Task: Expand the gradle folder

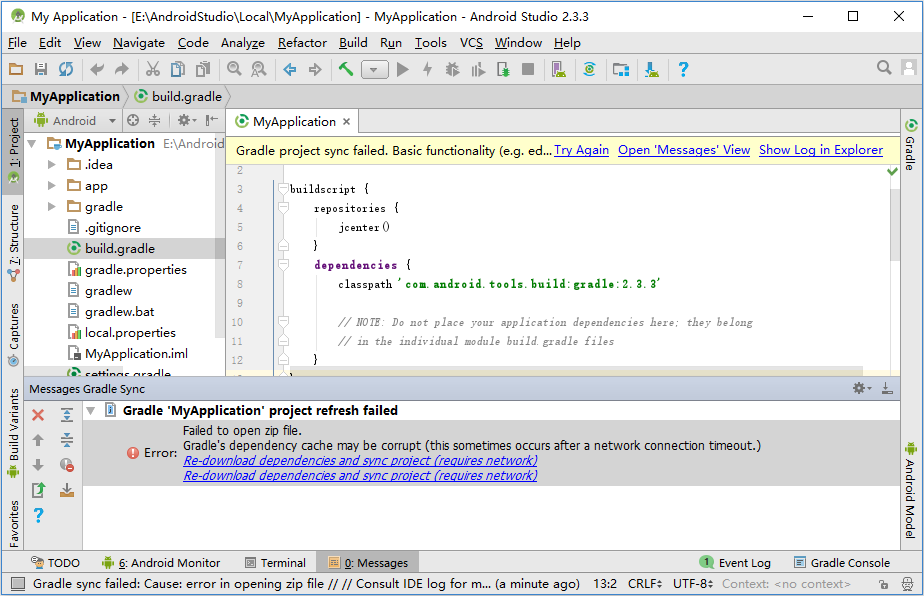Action: click(52, 206)
